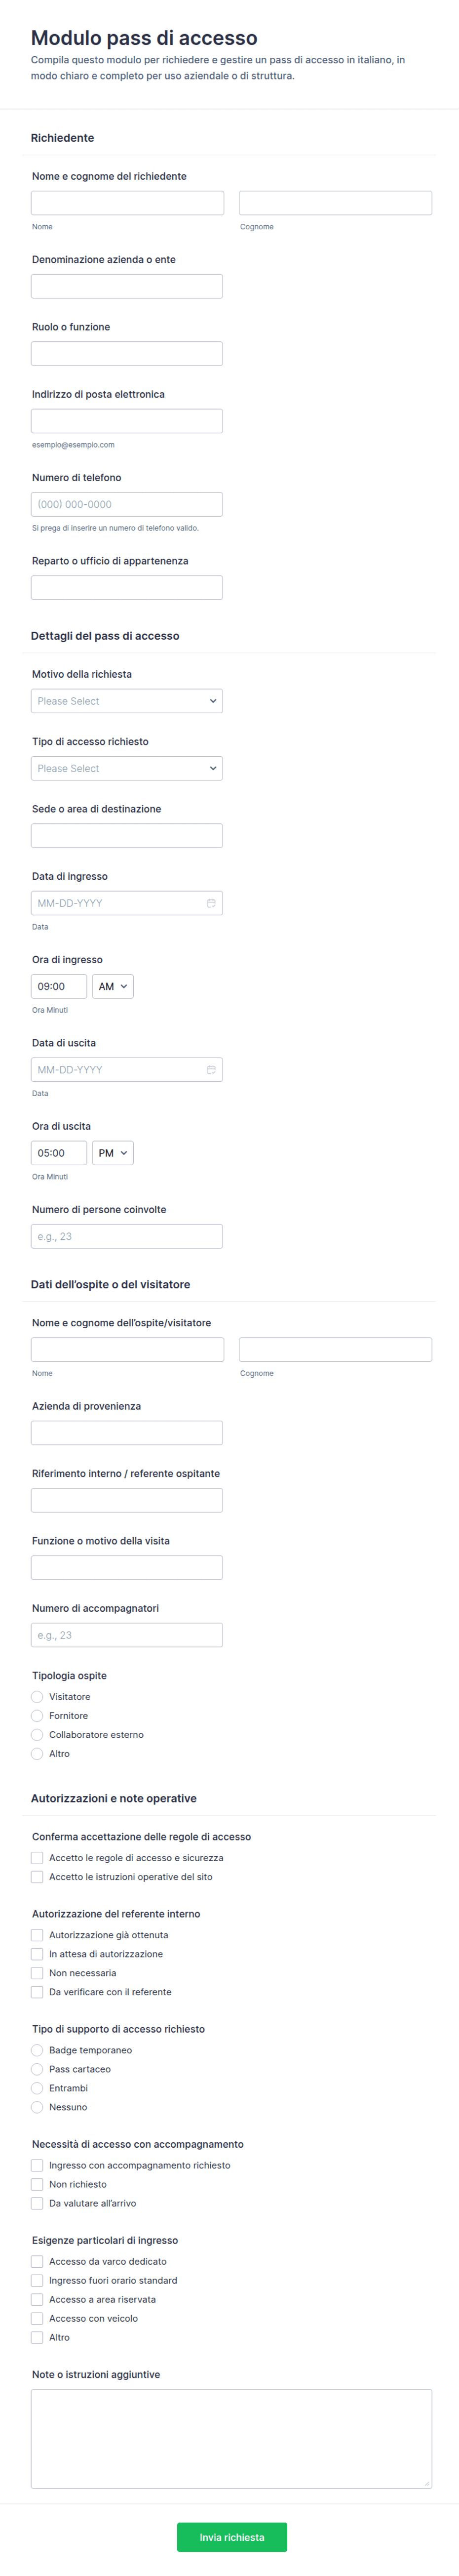Click the Note o istruzioni aggiuntive textarea

tap(232, 2438)
